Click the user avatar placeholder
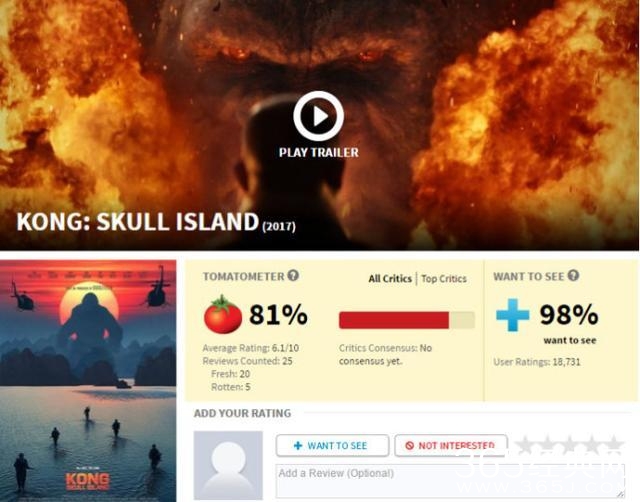This screenshot has height=502, width=640. click(228, 465)
